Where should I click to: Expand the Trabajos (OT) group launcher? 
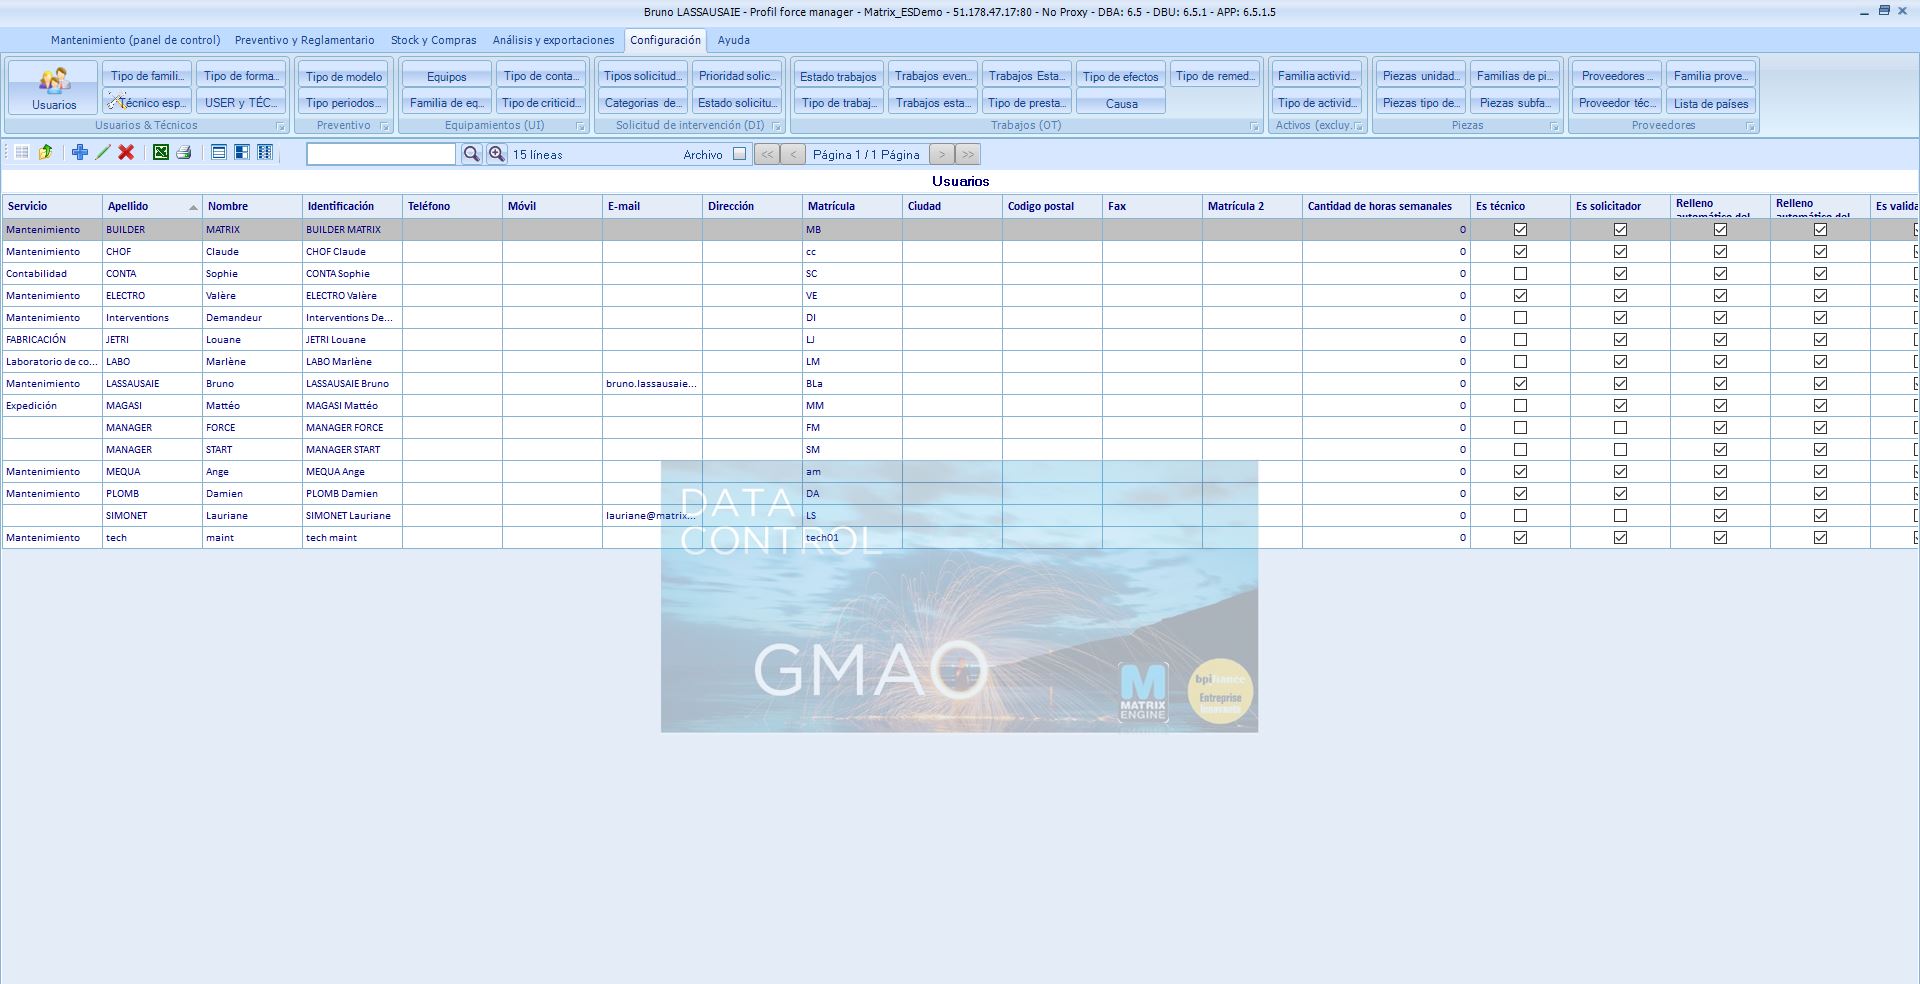(1254, 127)
